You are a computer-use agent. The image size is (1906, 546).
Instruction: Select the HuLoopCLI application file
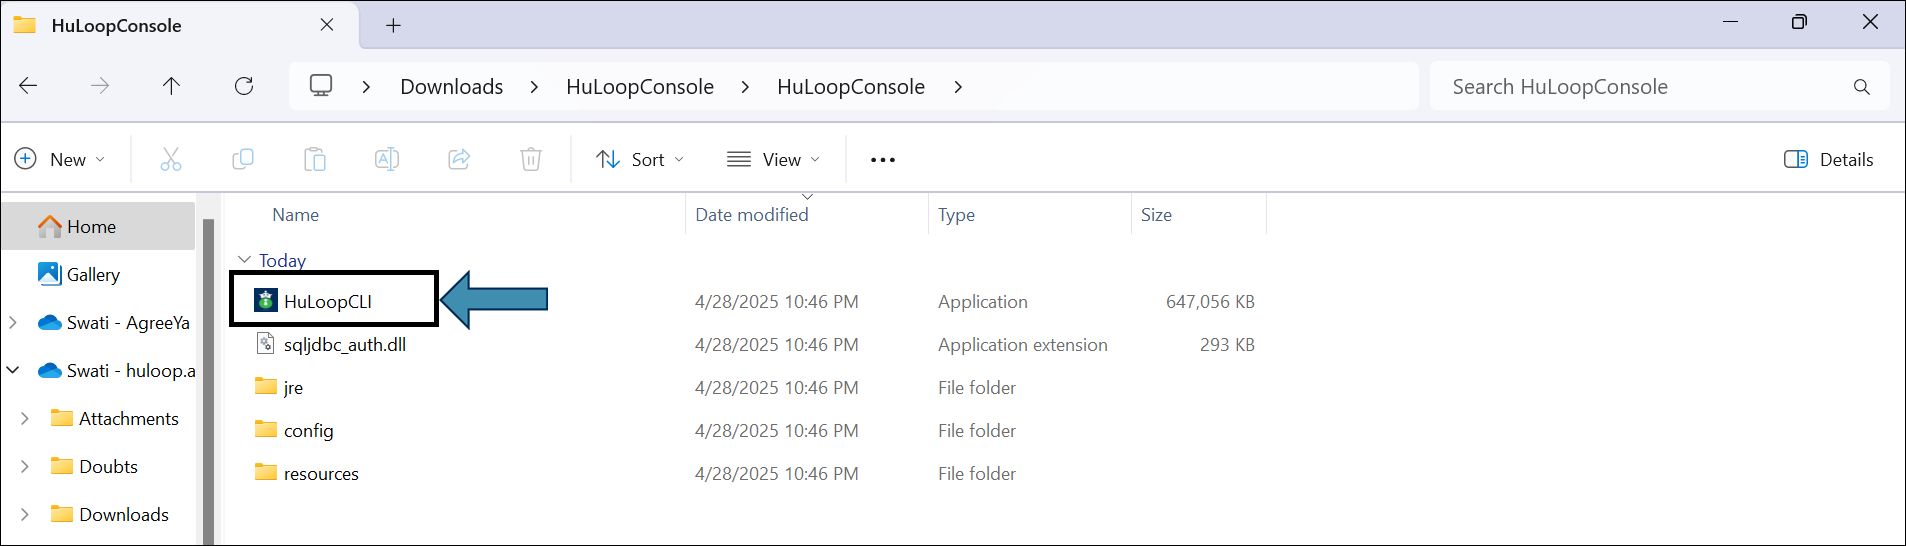pos(327,302)
